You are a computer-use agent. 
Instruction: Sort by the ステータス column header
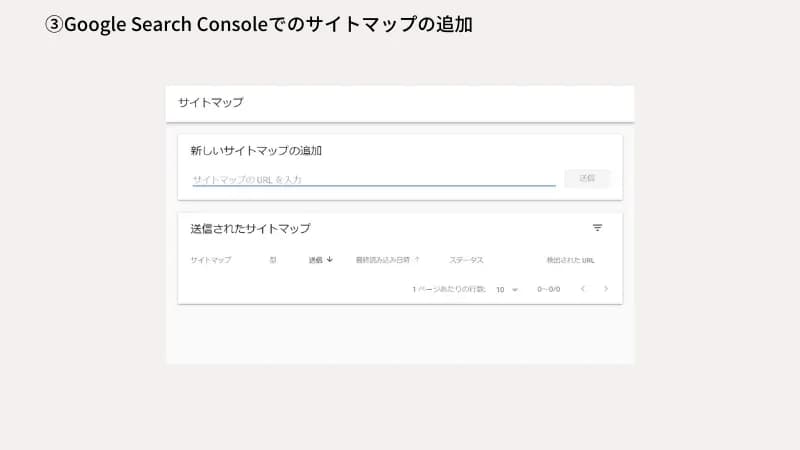click(466, 260)
